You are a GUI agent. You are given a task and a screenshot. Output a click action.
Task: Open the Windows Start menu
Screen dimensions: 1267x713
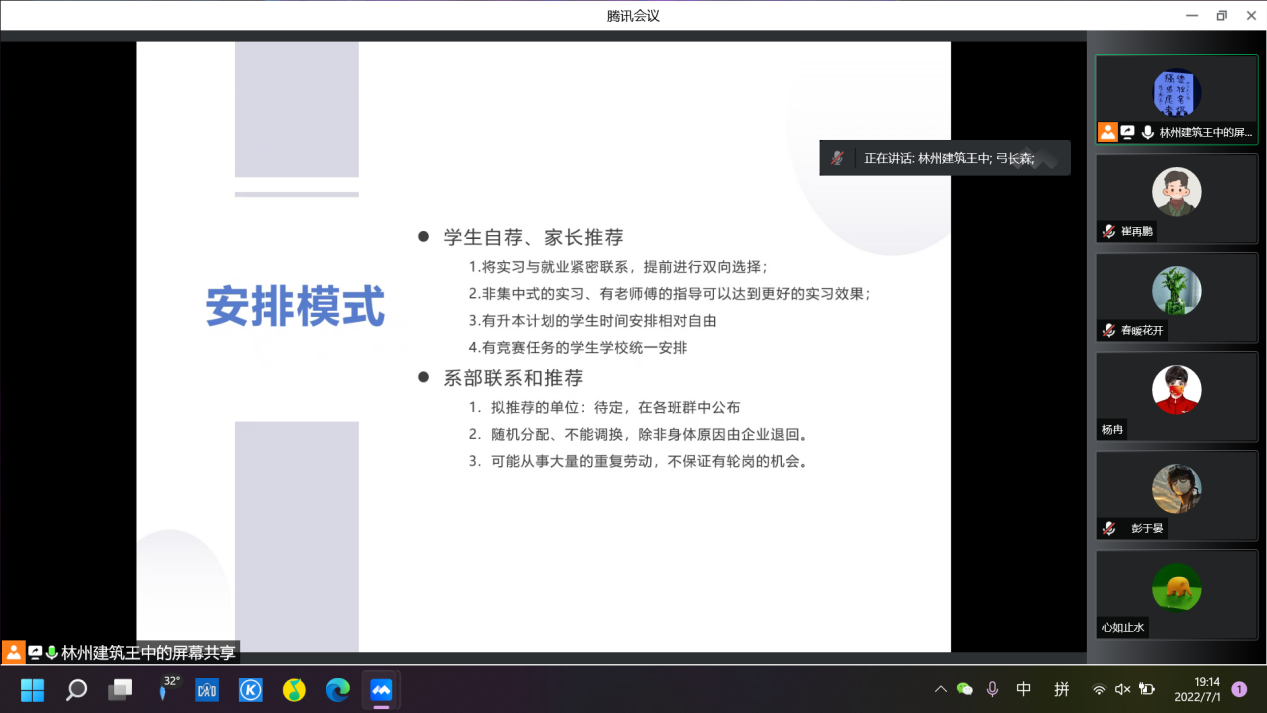coord(33,690)
